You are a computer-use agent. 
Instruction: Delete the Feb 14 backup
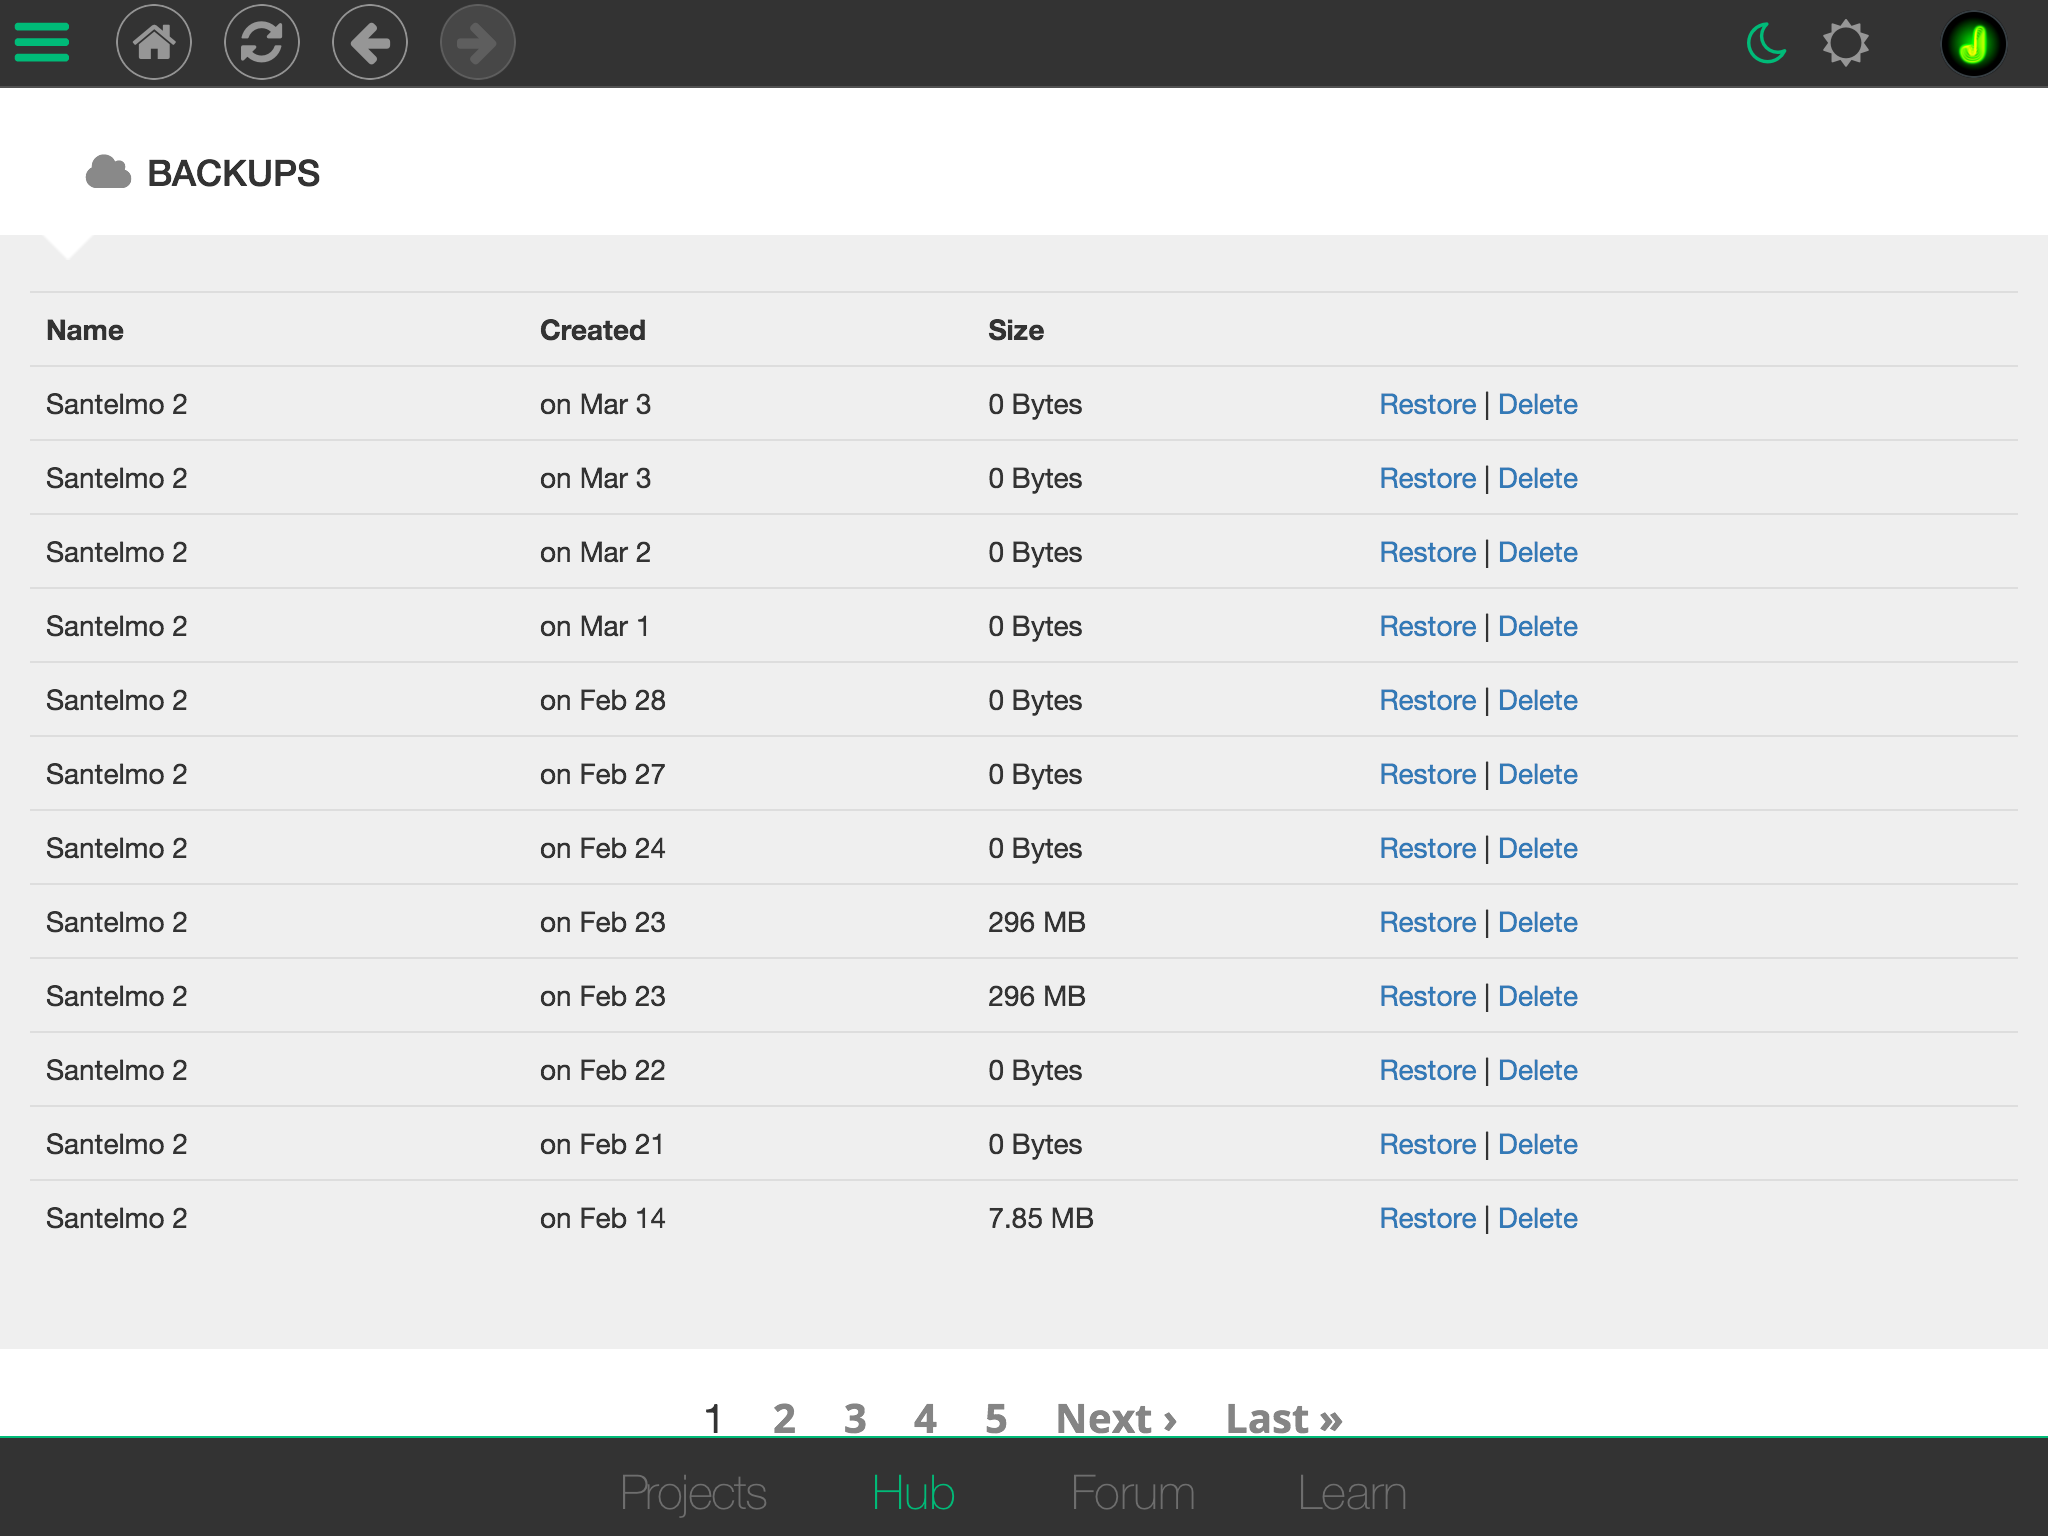click(1537, 1218)
